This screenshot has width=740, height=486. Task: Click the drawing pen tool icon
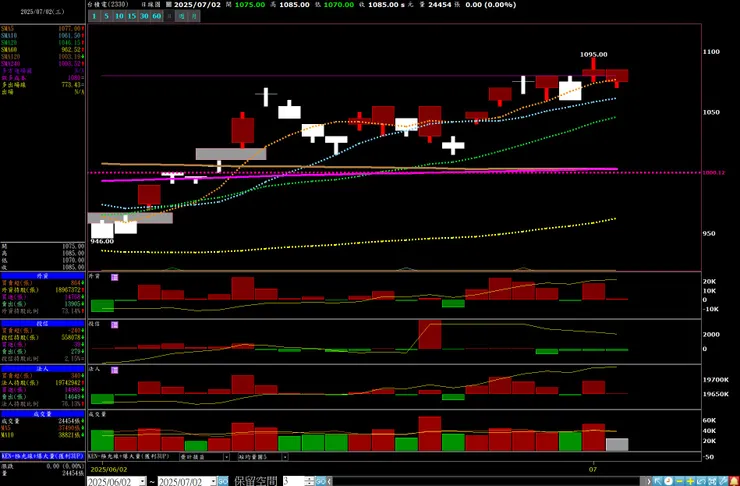tap(723, 481)
